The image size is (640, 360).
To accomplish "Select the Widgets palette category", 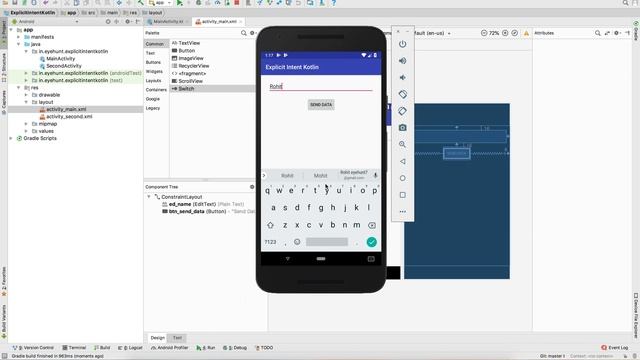I will [154, 71].
